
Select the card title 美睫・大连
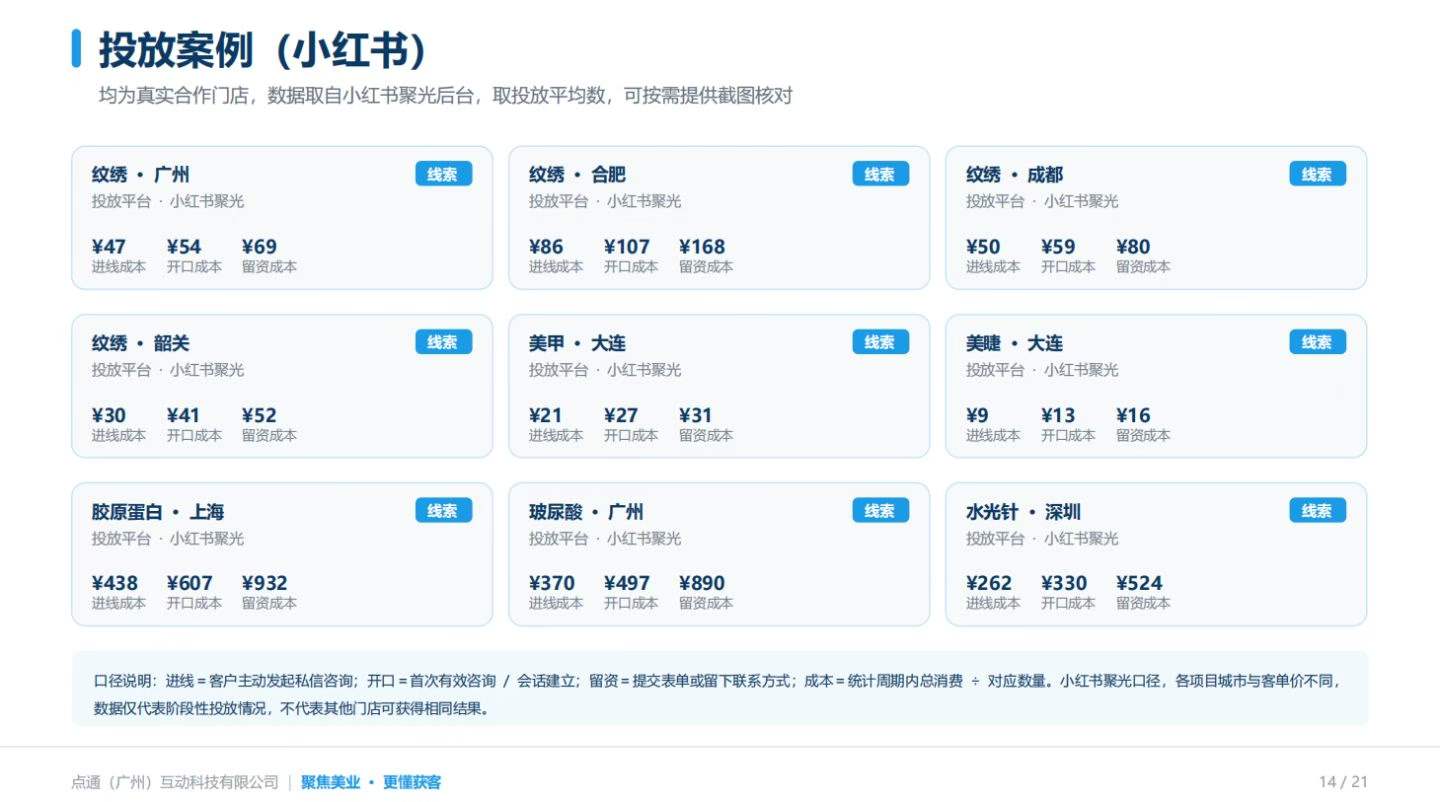pyautogui.click(x=1015, y=343)
